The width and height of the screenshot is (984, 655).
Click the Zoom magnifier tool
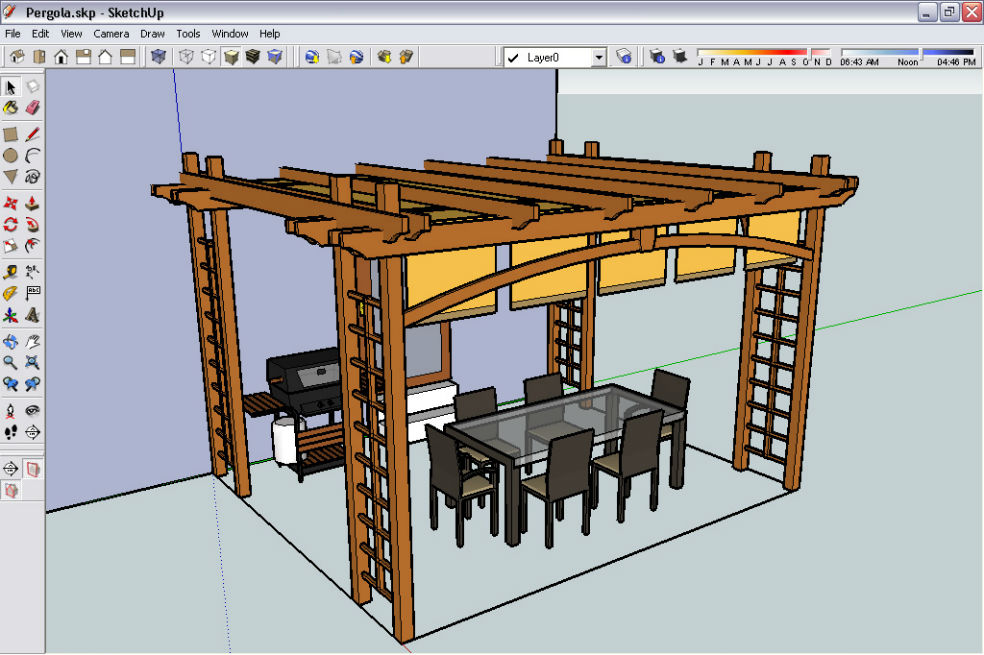click(11, 363)
